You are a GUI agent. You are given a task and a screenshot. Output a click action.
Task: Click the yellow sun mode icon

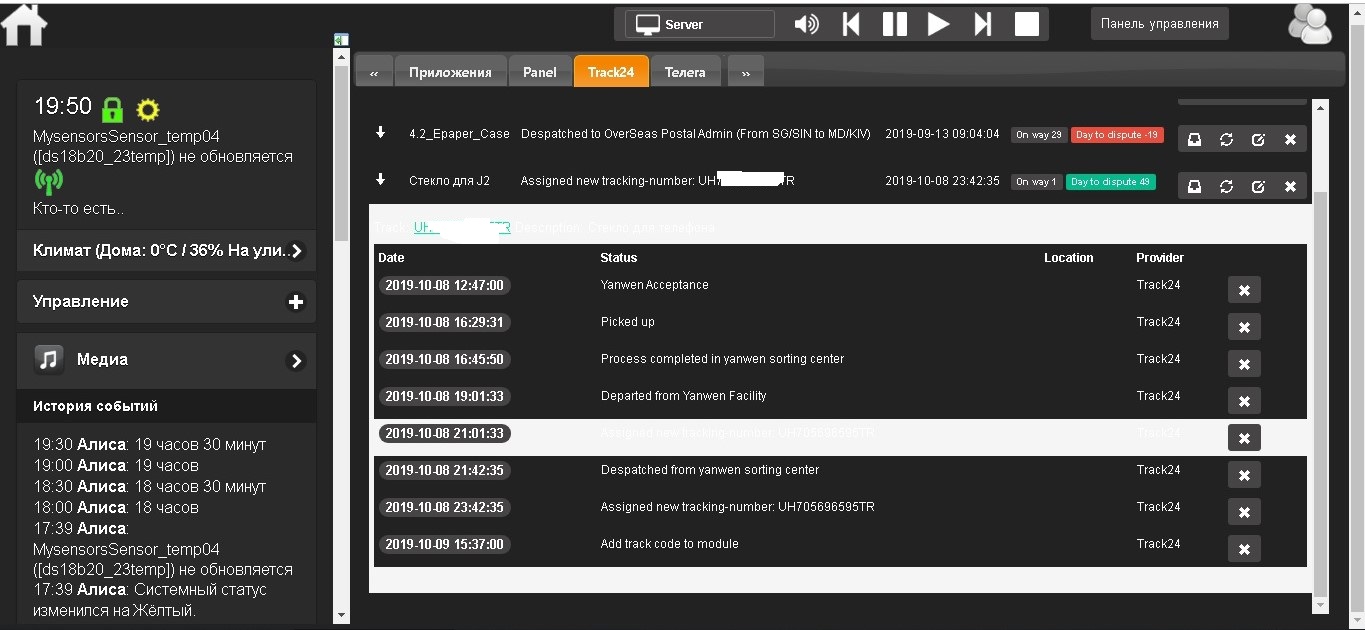pyautogui.click(x=148, y=109)
